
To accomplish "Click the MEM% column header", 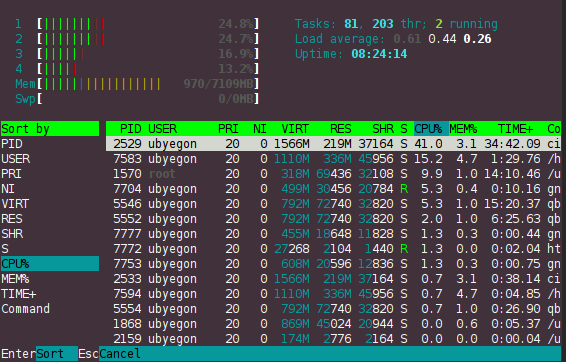I will [x=463, y=129].
